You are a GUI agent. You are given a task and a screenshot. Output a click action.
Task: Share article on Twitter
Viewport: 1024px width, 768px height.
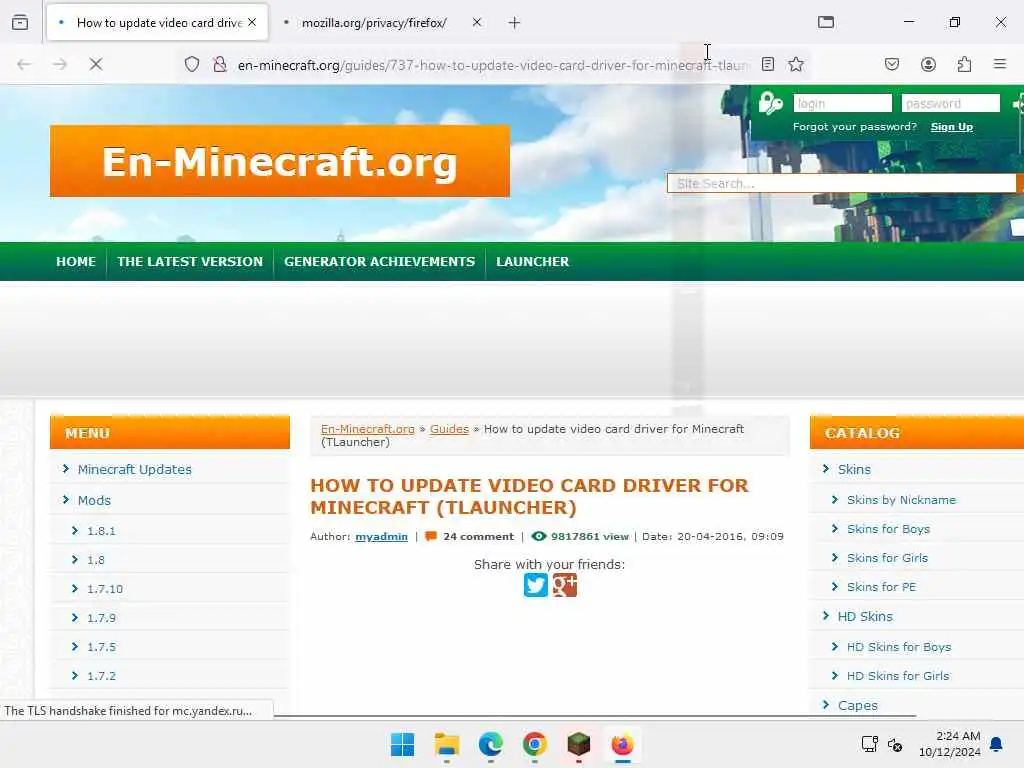pyautogui.click(x=536, y=585)
